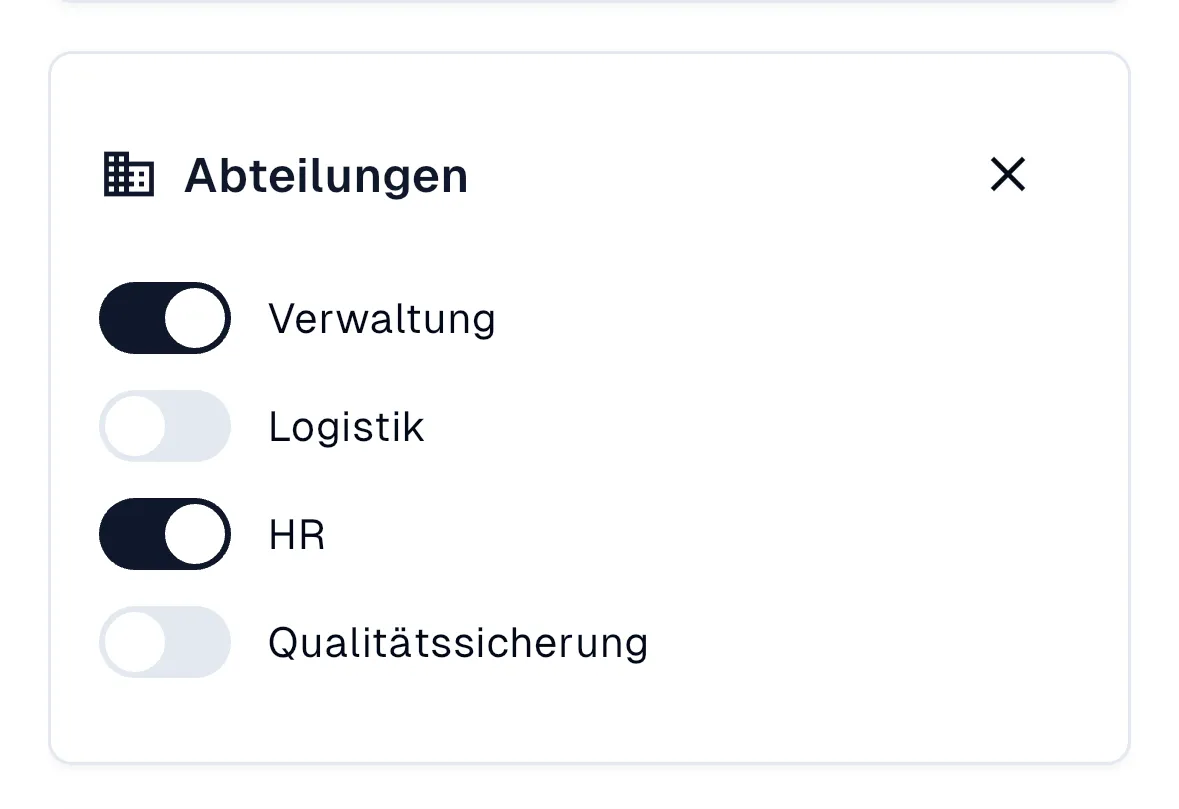
Task: Click the building icon beside Abteilungen
Action: (x=130, y=173)
